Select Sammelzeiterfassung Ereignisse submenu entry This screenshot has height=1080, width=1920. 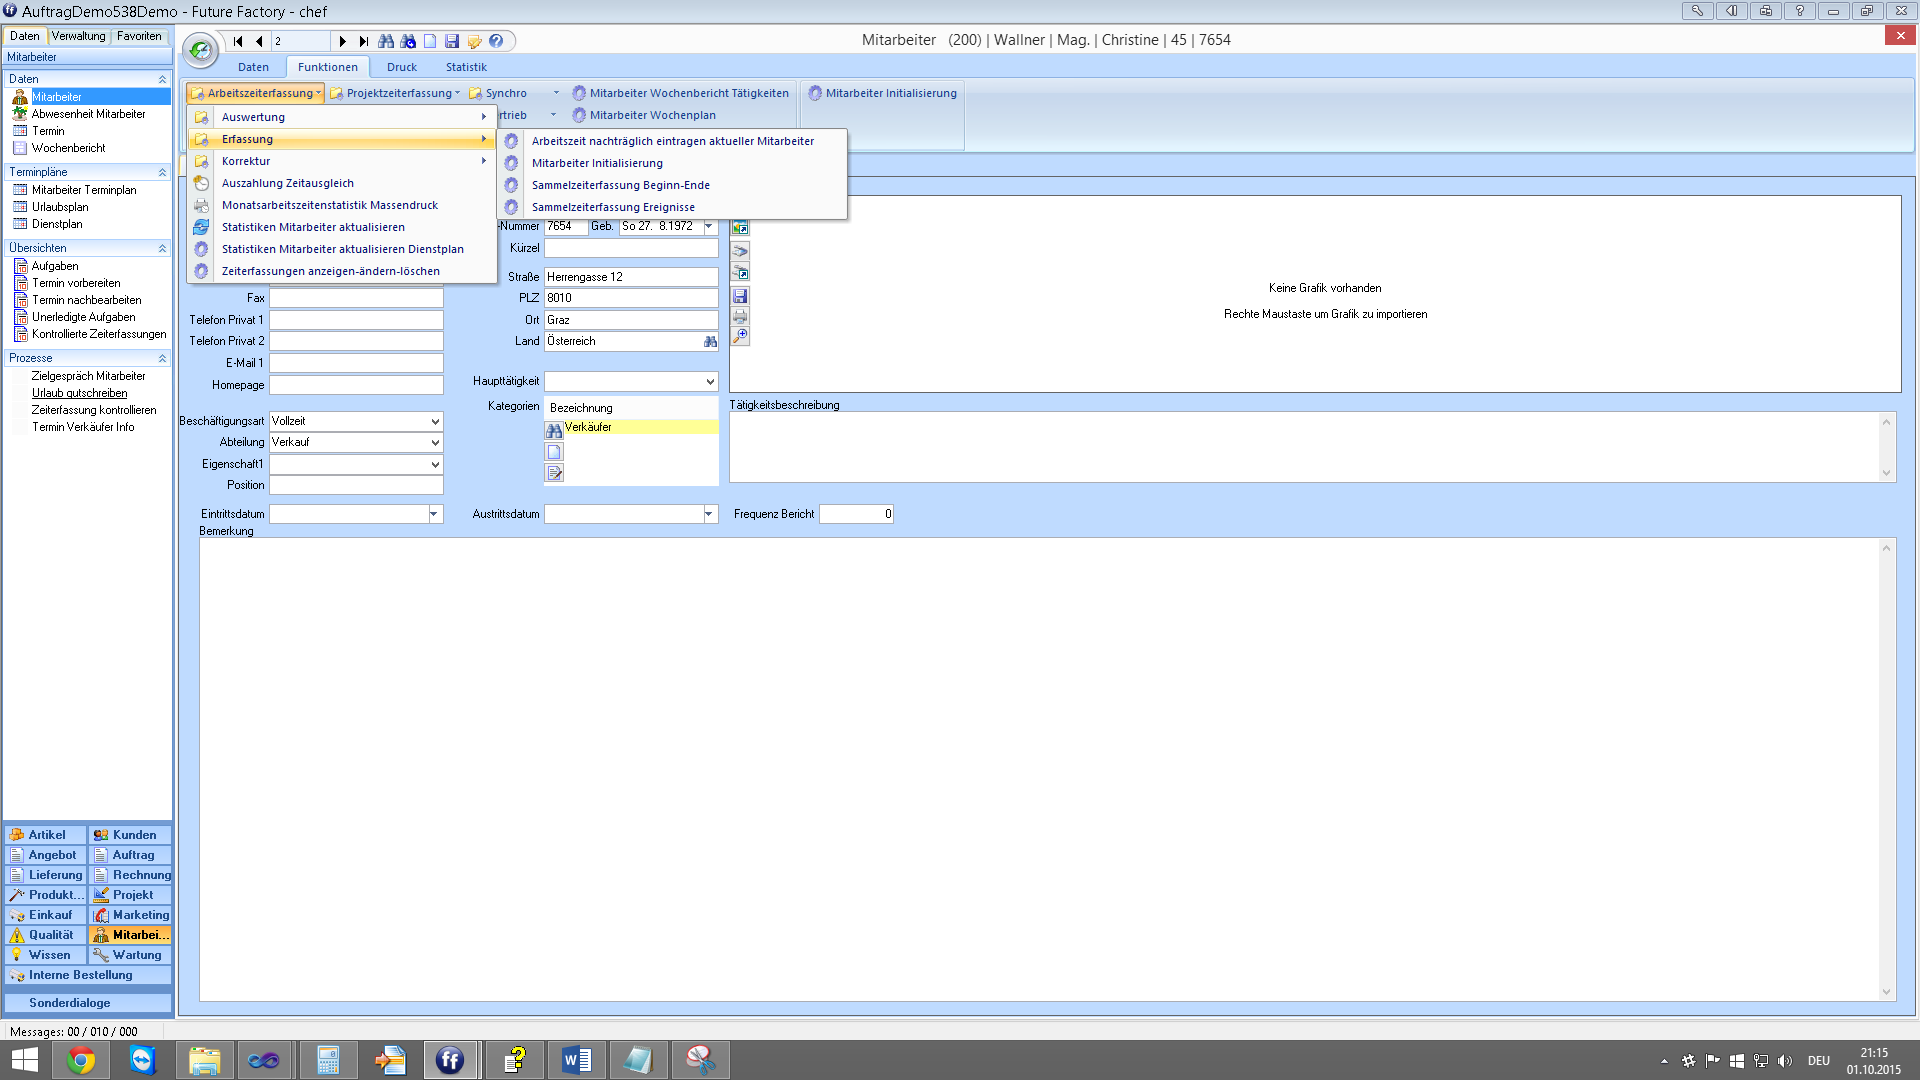(x=612, y=207)
